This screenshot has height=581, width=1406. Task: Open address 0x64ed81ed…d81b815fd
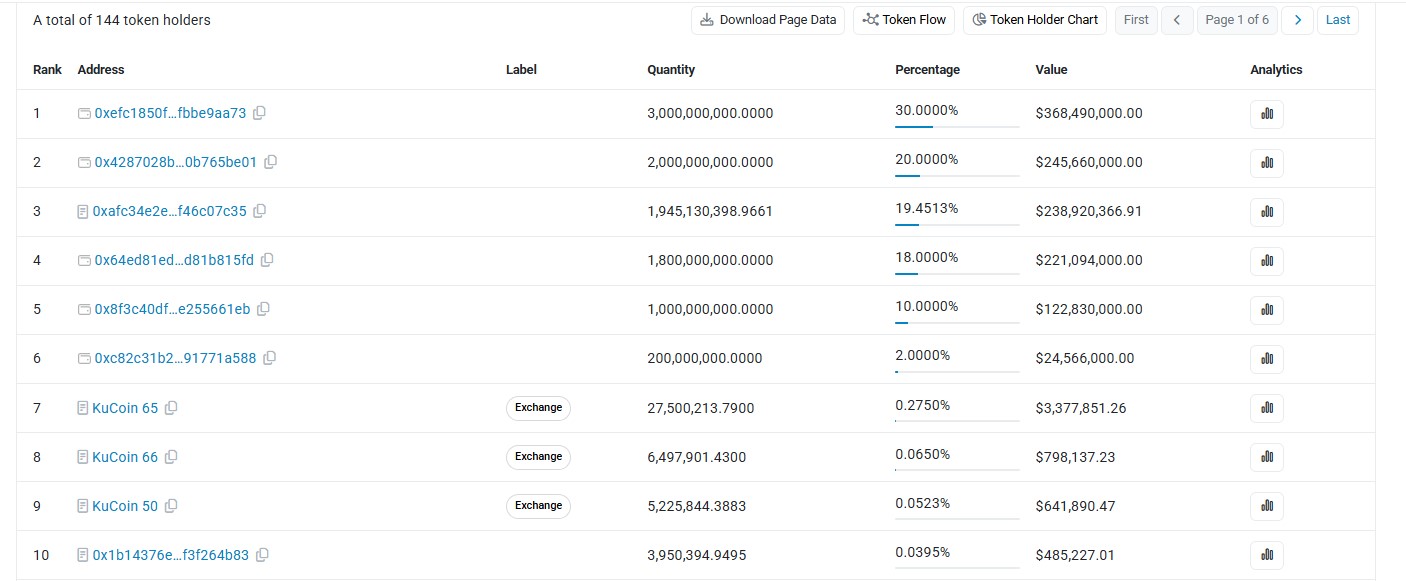tap(174, 260)
